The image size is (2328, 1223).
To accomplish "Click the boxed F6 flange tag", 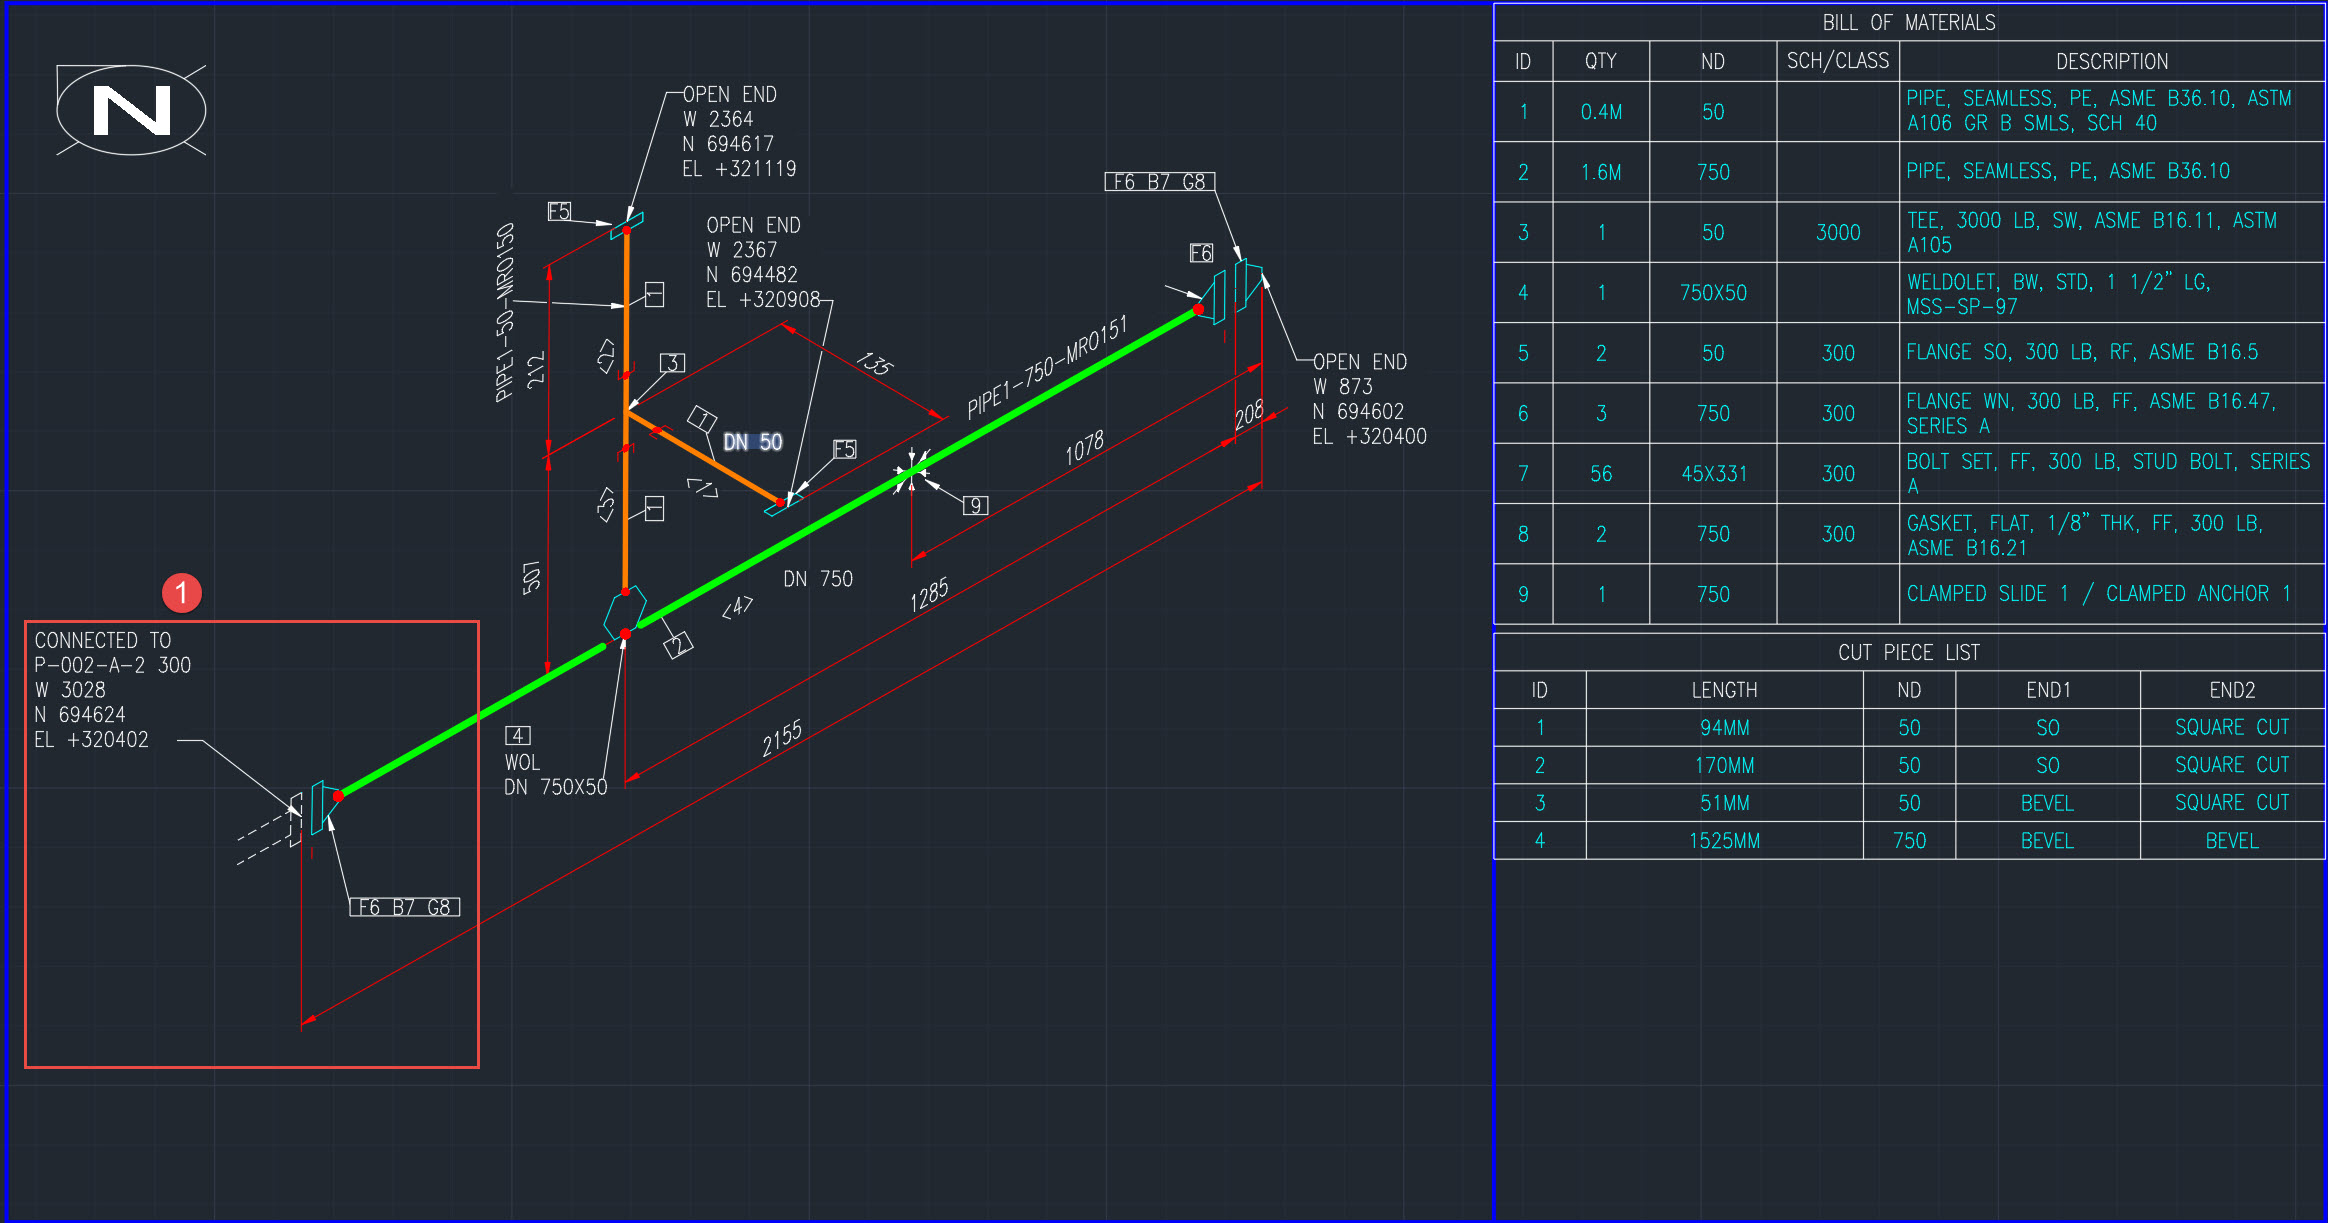I will point(1201,254).
